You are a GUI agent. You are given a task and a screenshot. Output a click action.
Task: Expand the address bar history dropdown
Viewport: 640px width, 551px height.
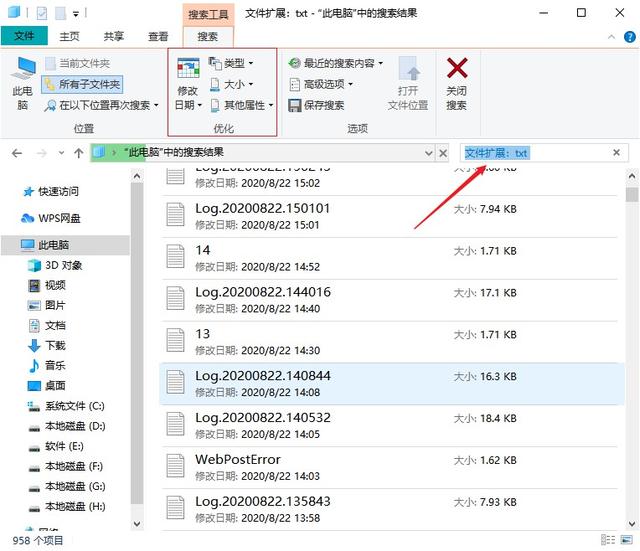tap(428, 153)
